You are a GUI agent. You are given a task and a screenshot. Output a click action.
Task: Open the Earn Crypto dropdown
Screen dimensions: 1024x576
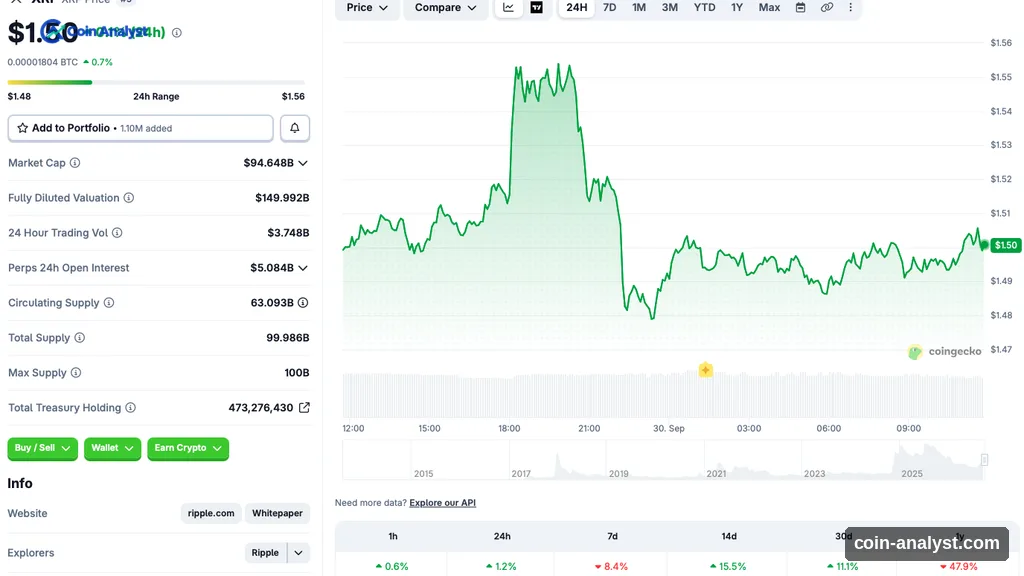coord(188,448)
